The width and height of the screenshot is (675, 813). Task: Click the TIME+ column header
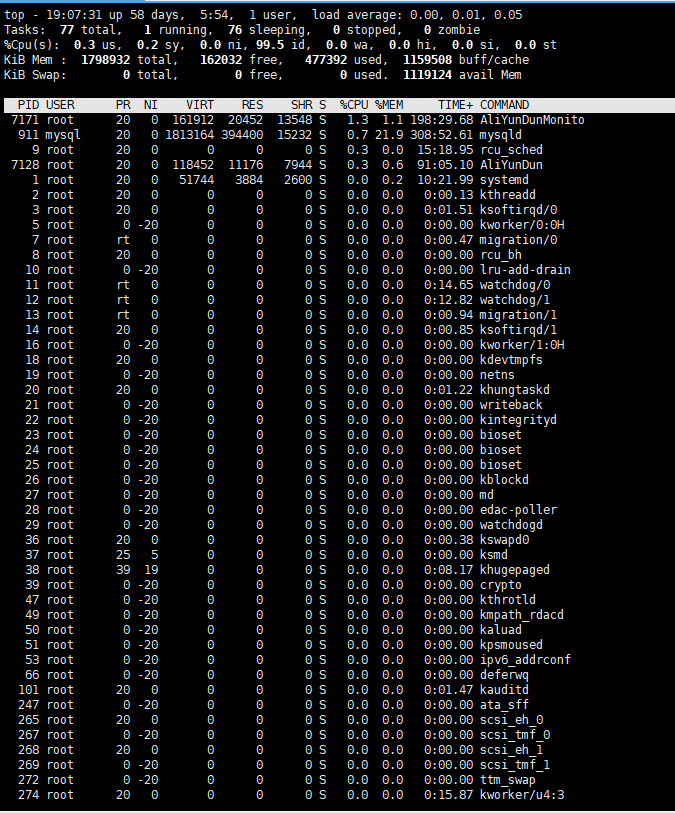pos(455,105)
